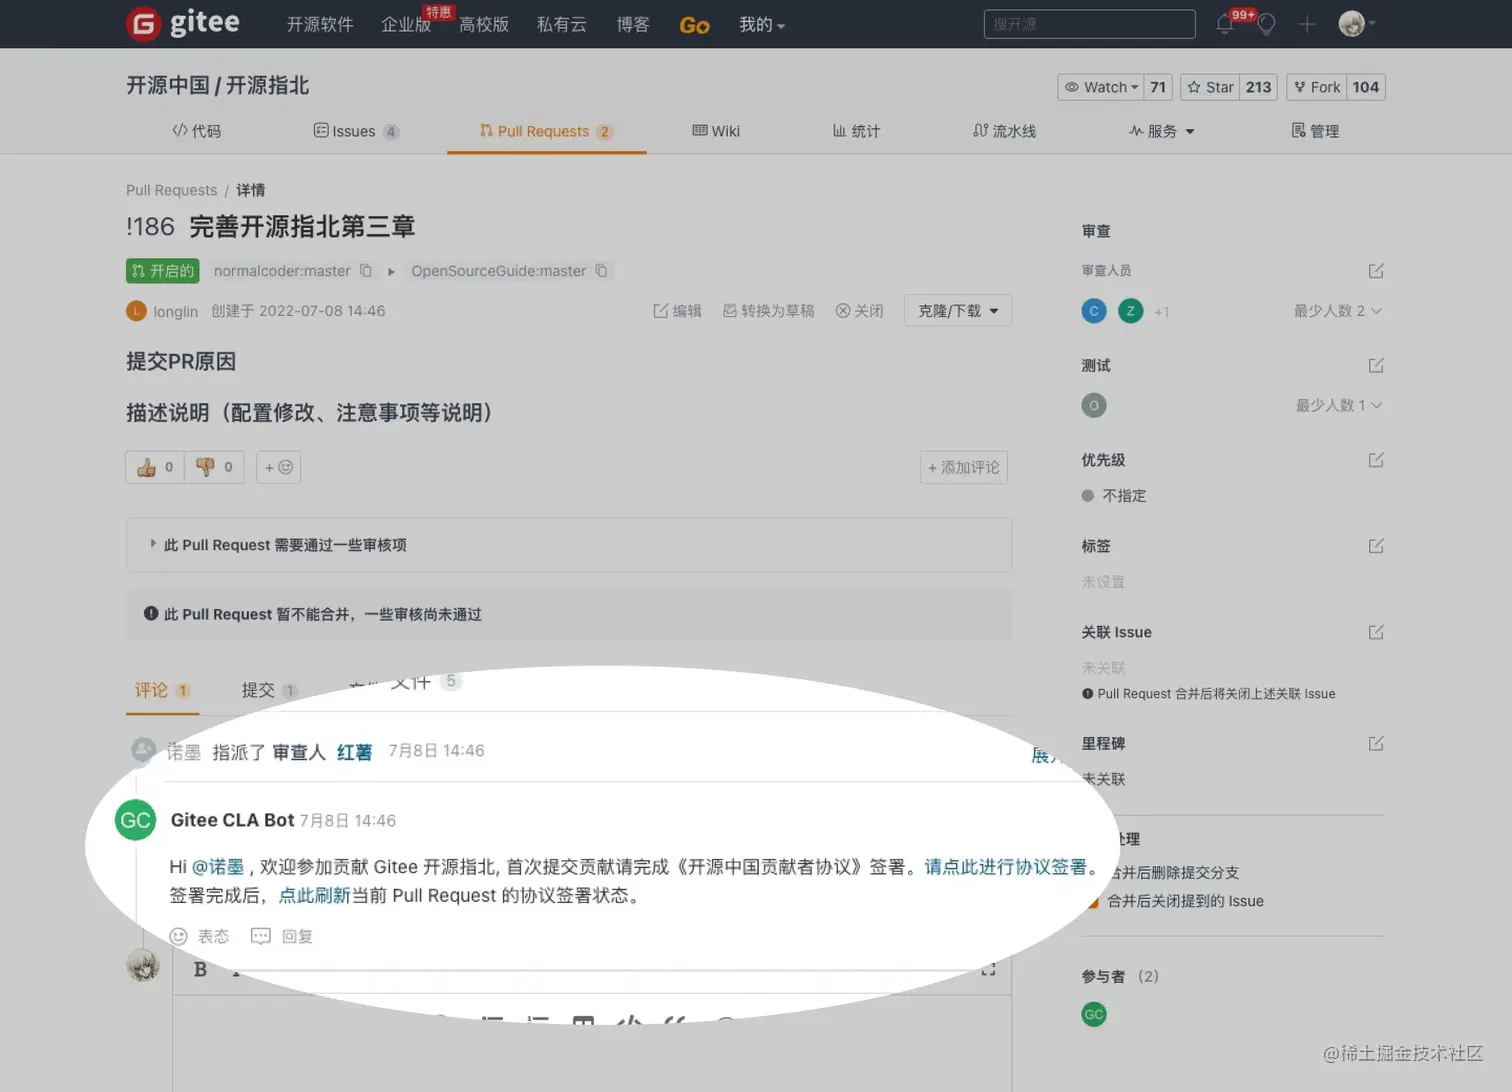
Task: Edit the 测试 testers section
Action: coord(1376,365)
